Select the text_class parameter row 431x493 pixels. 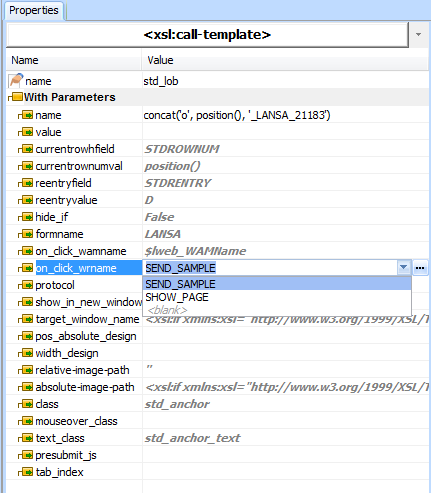[x=217, y=438]
